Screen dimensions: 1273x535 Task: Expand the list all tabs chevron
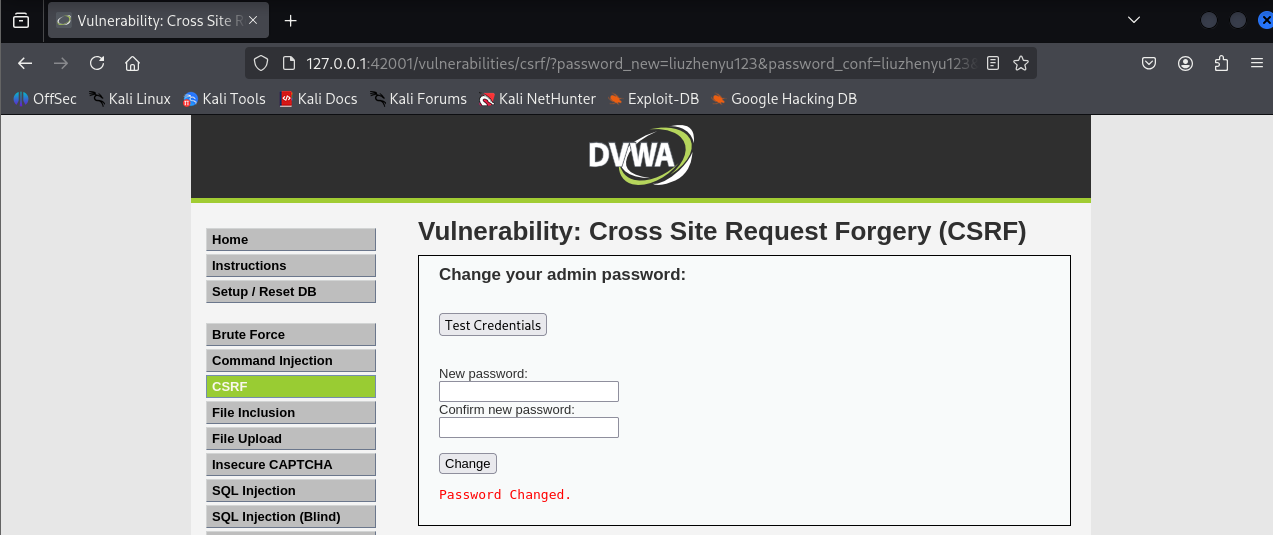pyautogui.click(x=1134, y=20)
